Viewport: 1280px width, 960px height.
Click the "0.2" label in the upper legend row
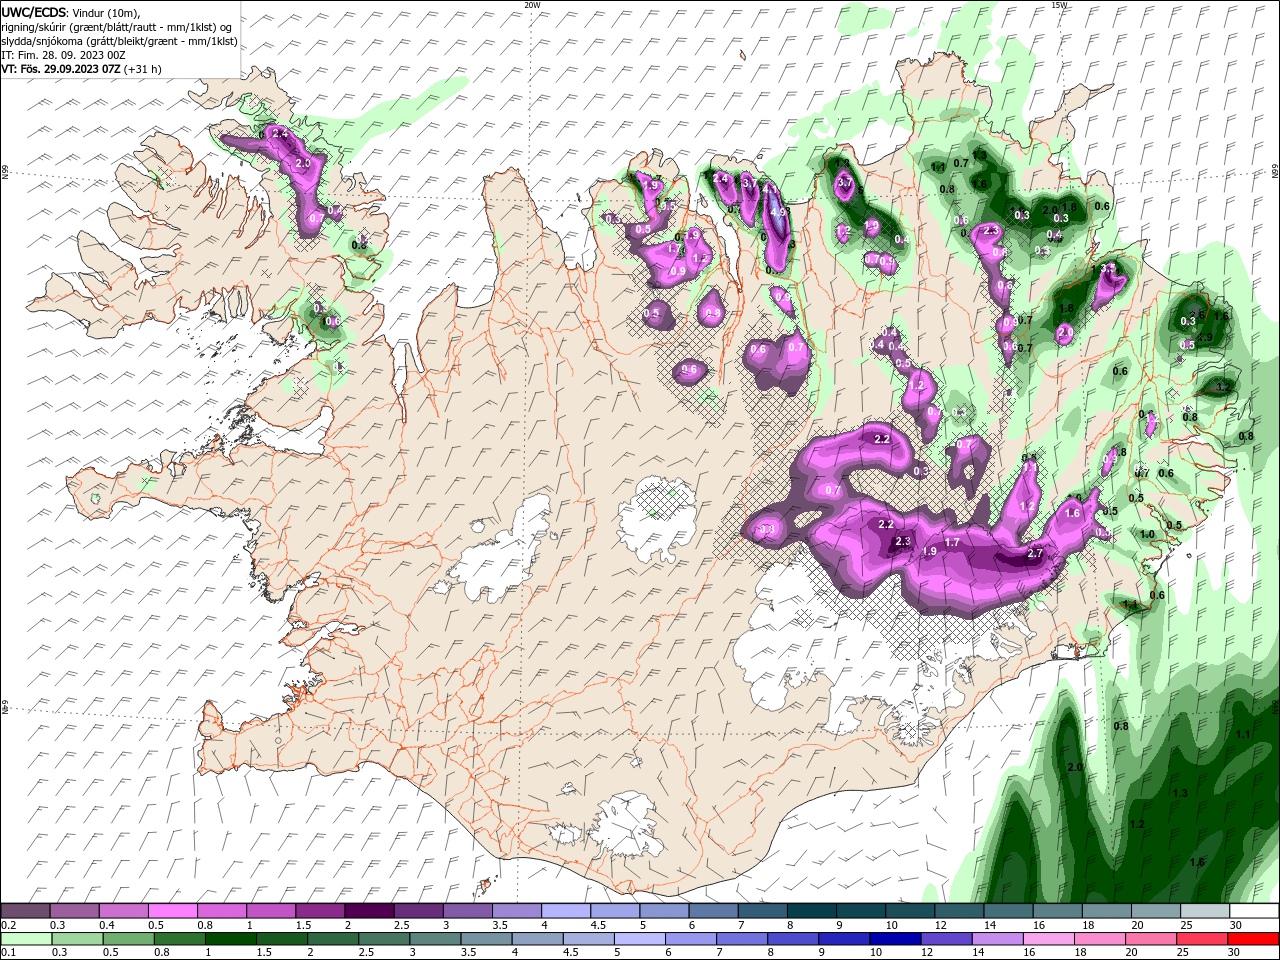tap(7, 926)
